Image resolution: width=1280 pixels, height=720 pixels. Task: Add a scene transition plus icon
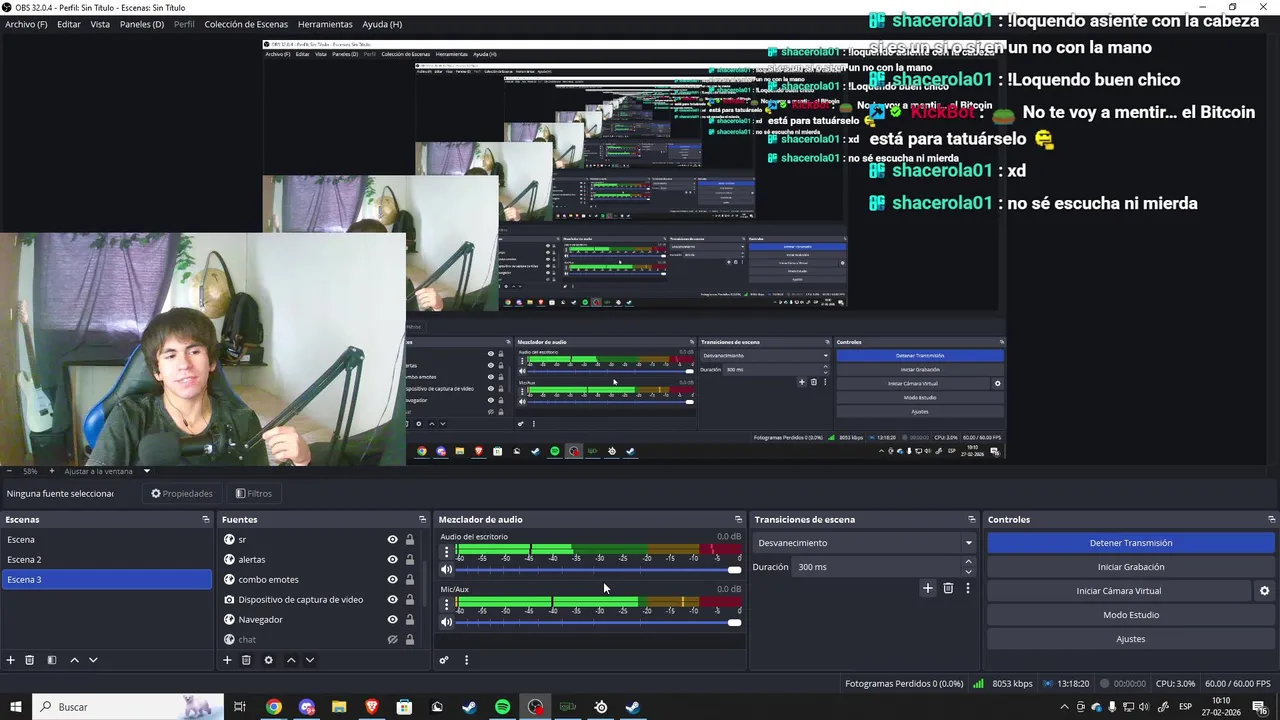(x=928, y=588)
